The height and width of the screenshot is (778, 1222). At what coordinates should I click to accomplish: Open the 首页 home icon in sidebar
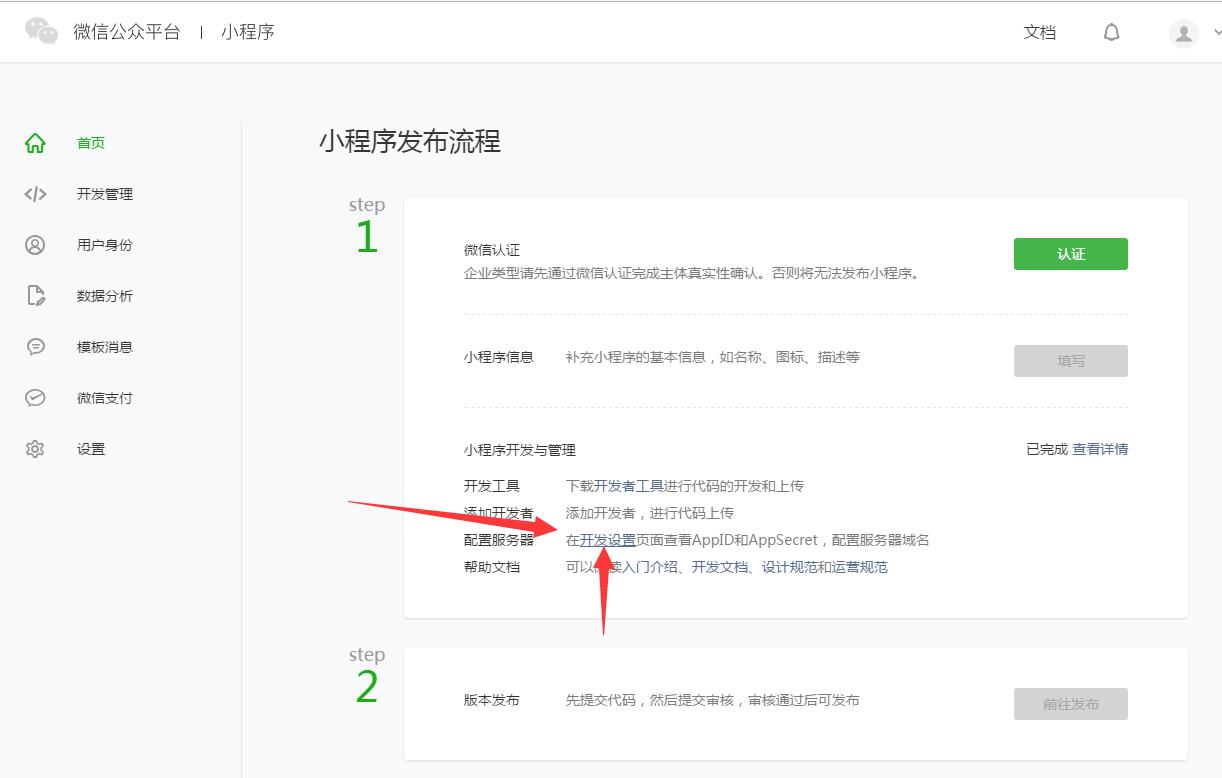click(34, 142)
